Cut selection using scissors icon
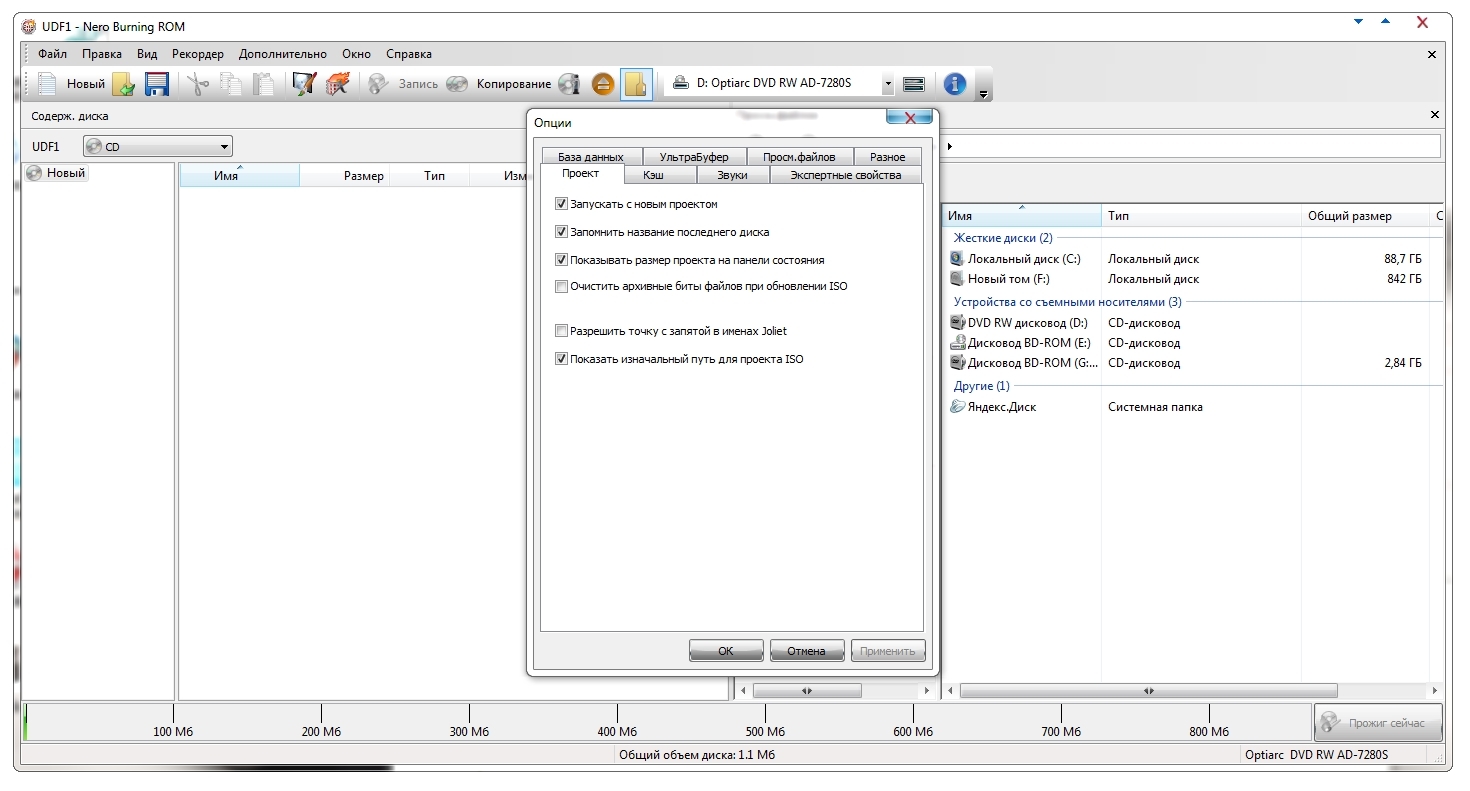Screen dimensions: 1470x791 pyautogui.click(x=197, y=84)
